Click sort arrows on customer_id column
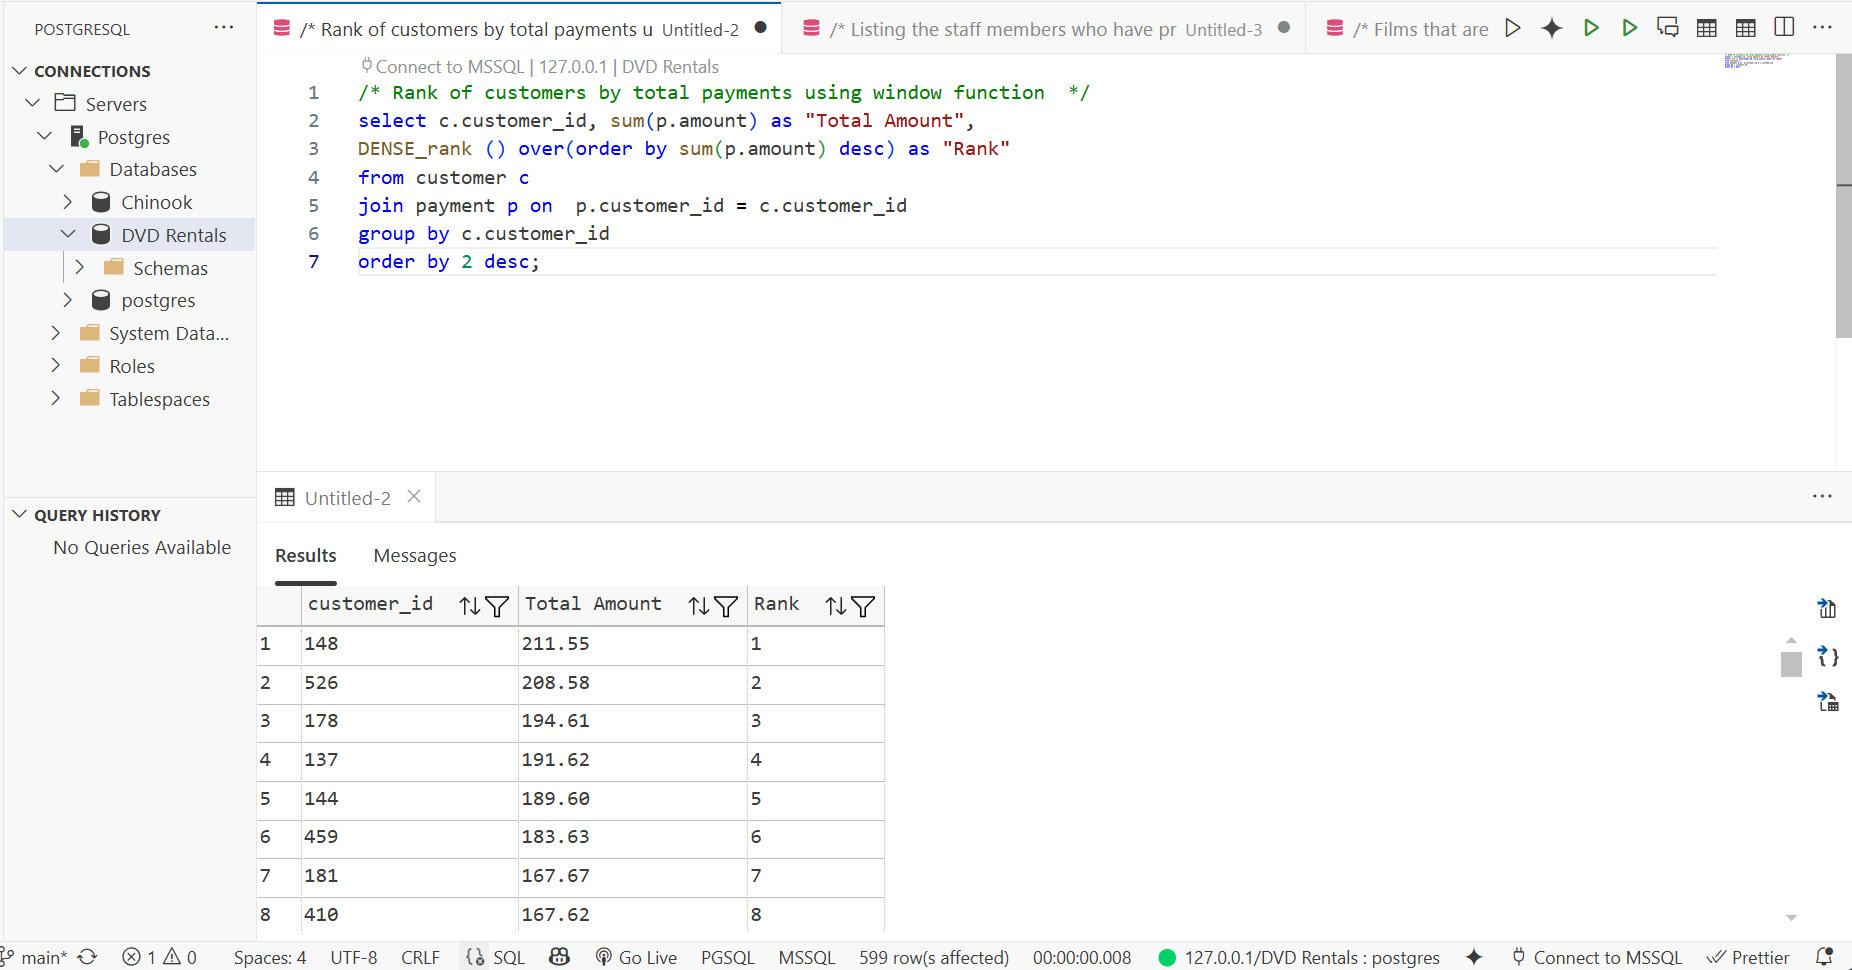1852x970 pixels. tap(469, 606)
